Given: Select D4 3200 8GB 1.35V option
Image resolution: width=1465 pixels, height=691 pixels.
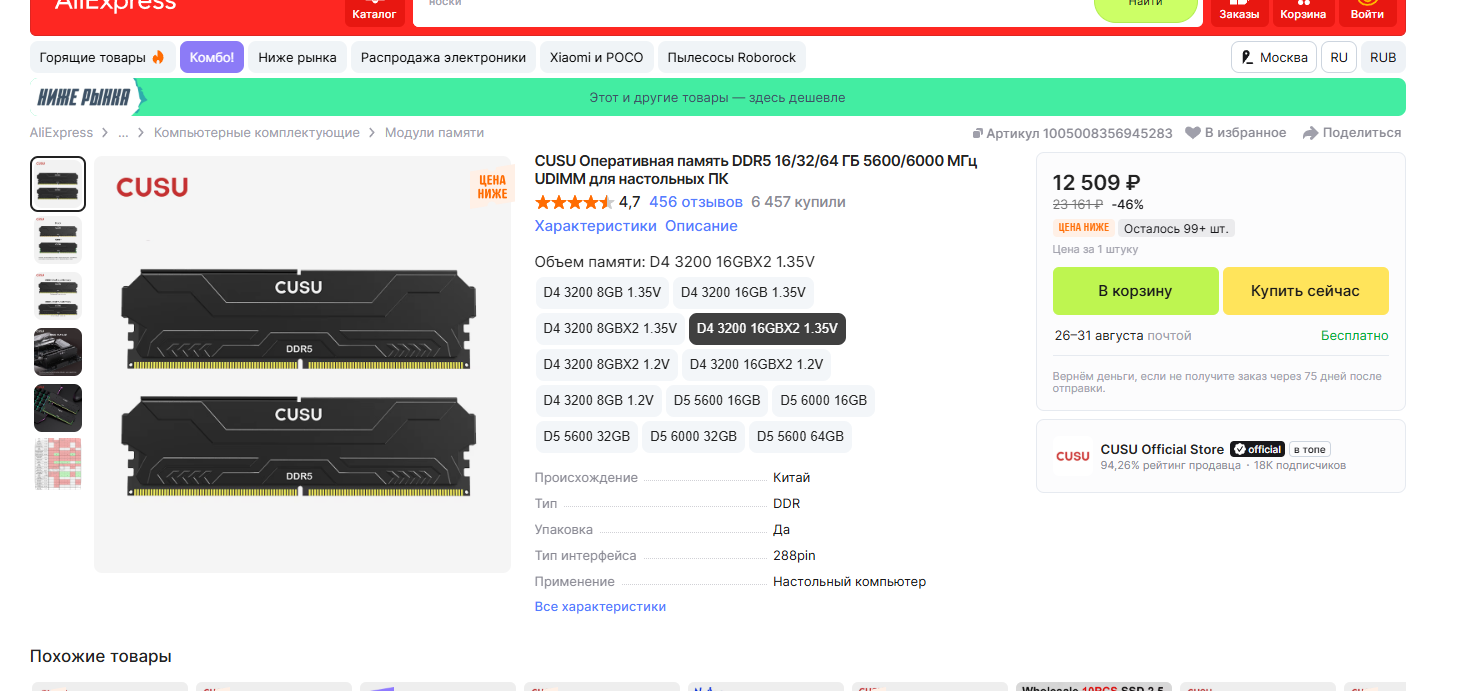Looking at the screenshot, I should pyautogui.click(x=602, y=293).
